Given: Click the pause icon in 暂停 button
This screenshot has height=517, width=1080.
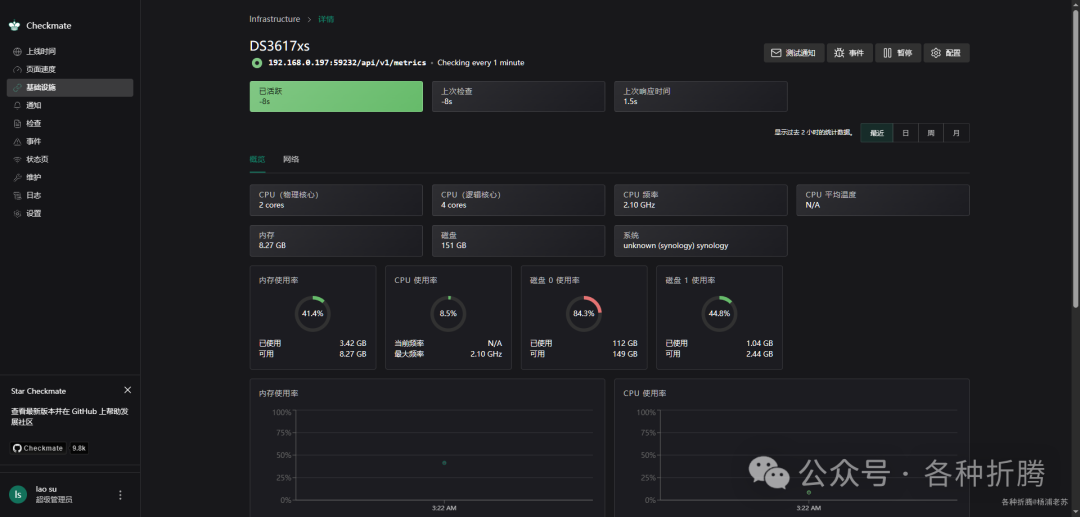Looking at the screenshot, I should tap(887, 53).
